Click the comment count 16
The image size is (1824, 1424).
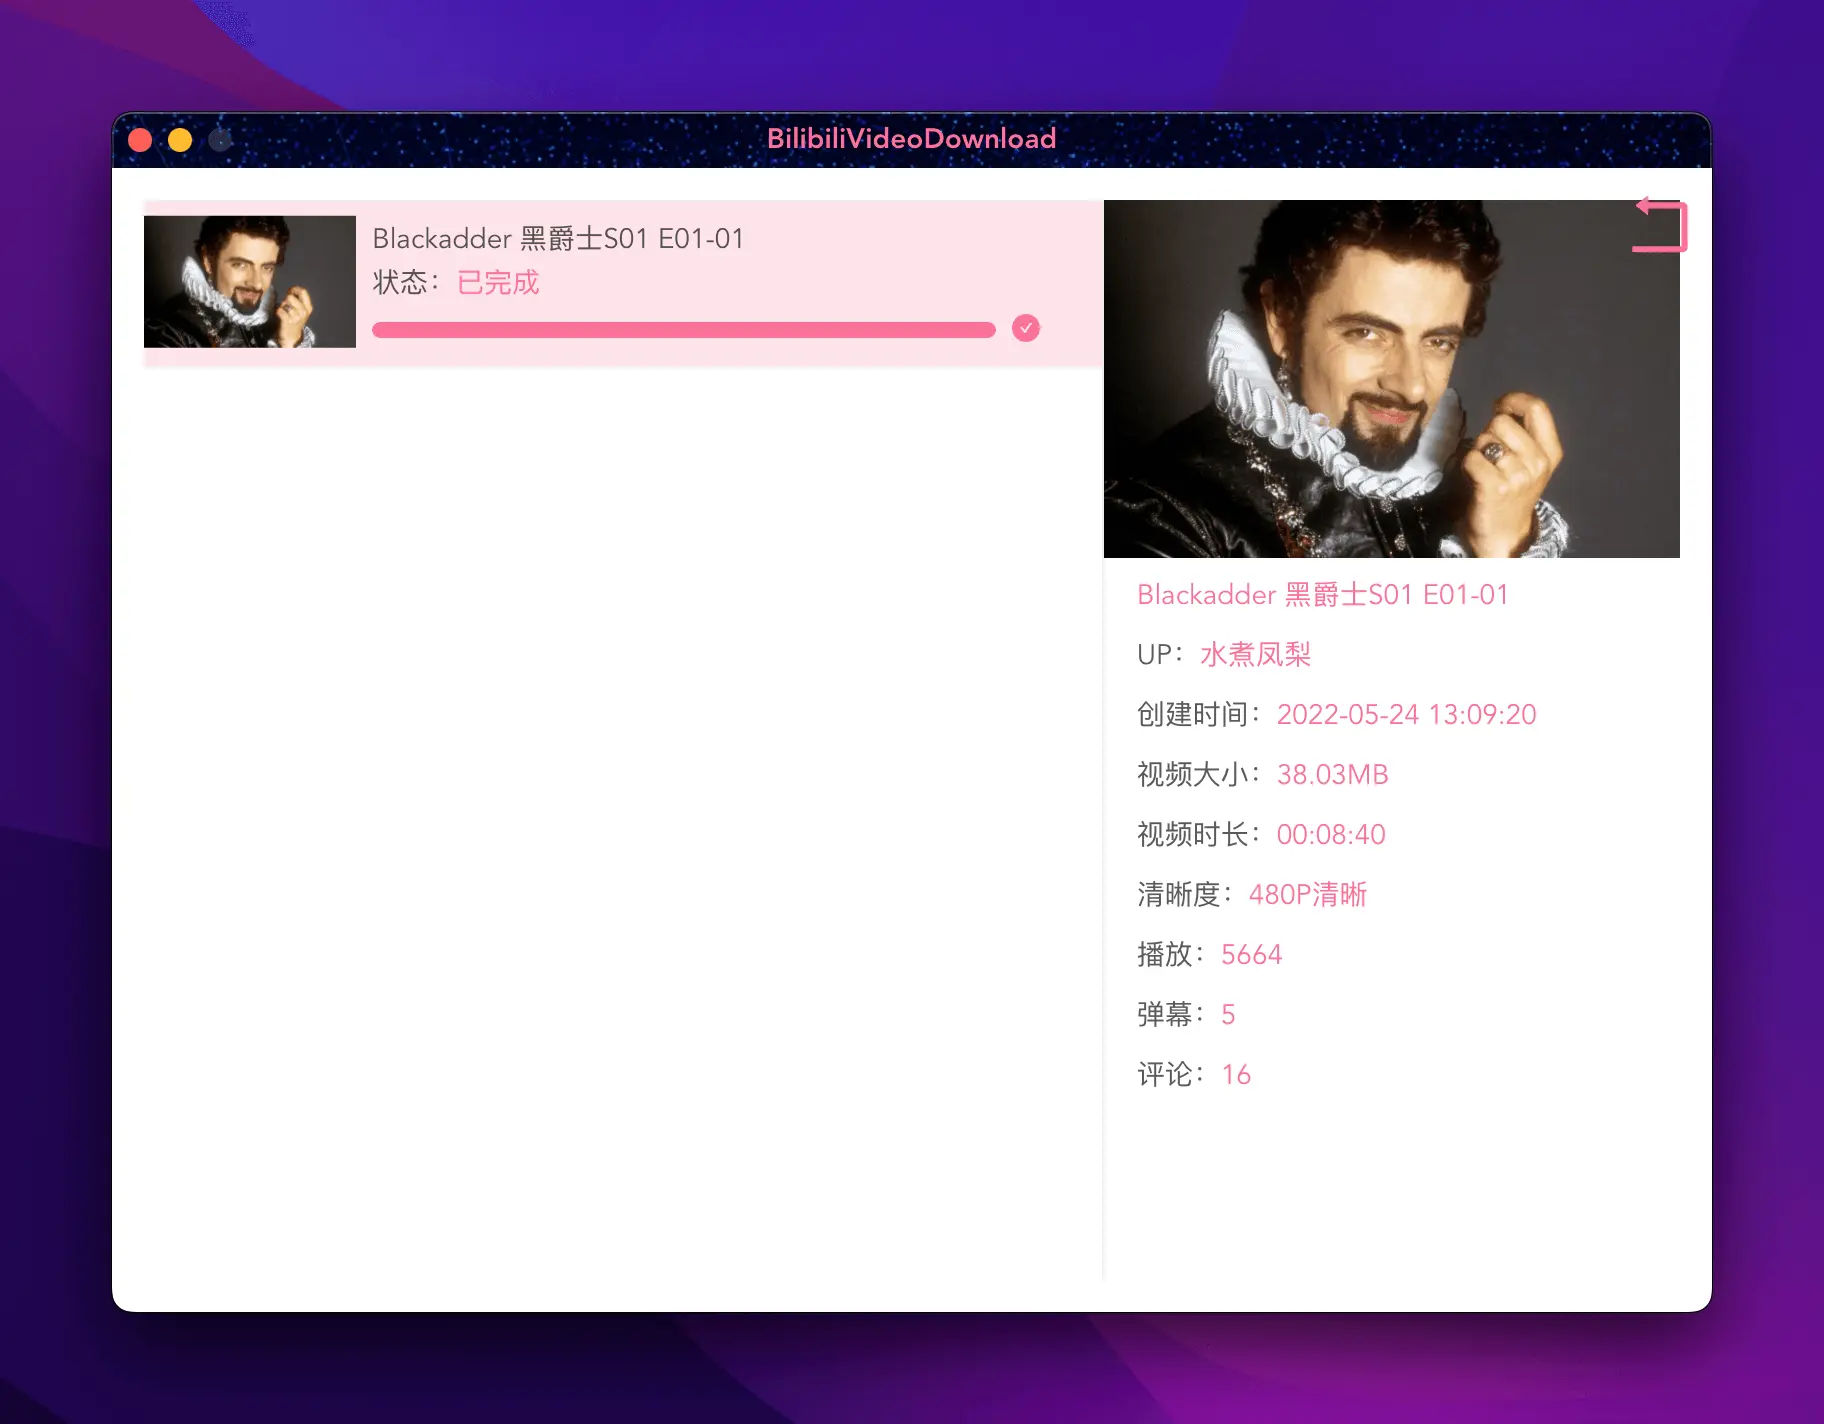click(x=1236, y=1075)
